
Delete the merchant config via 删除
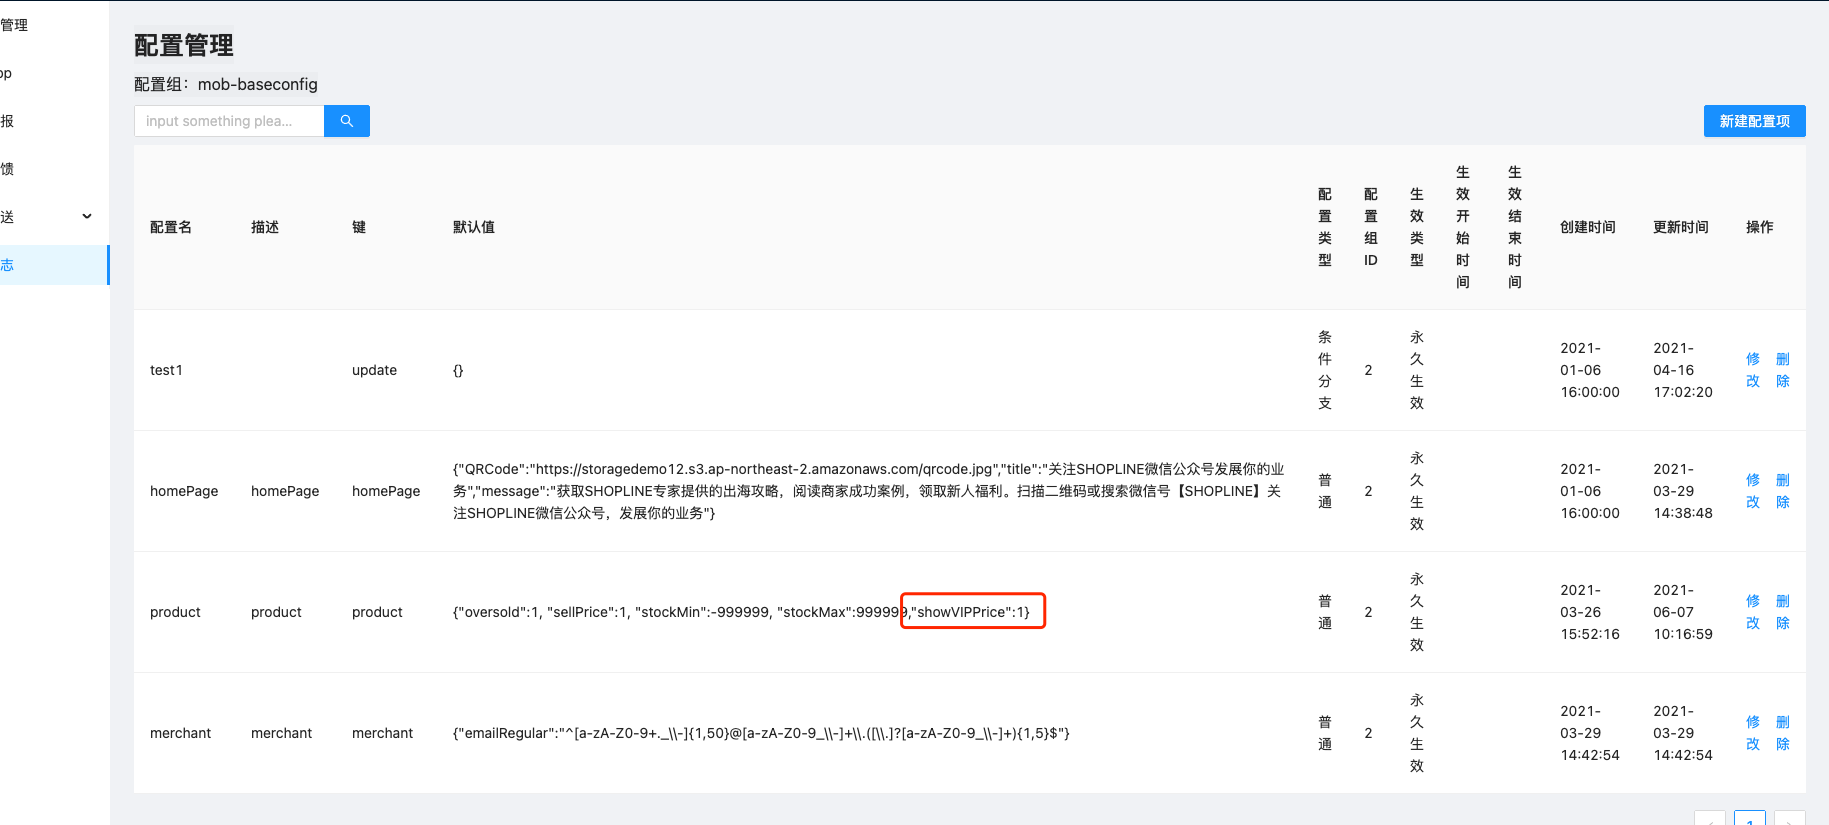coord(1783,733)
